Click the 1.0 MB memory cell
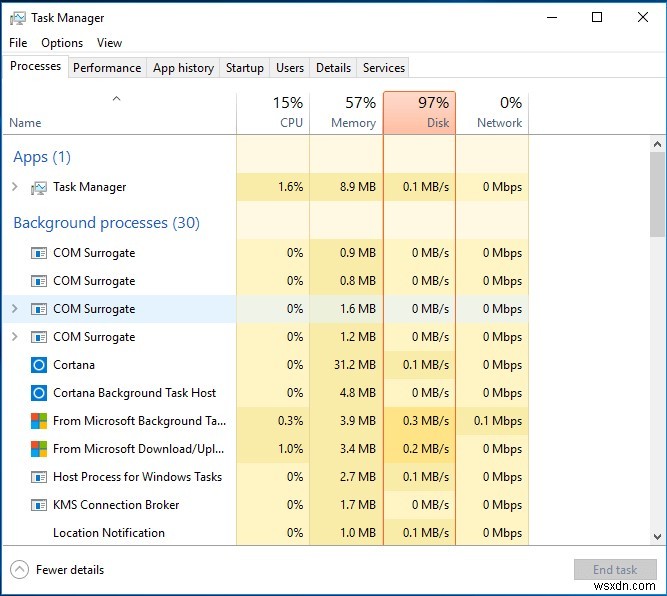667x596 pixels. point(346,533)
